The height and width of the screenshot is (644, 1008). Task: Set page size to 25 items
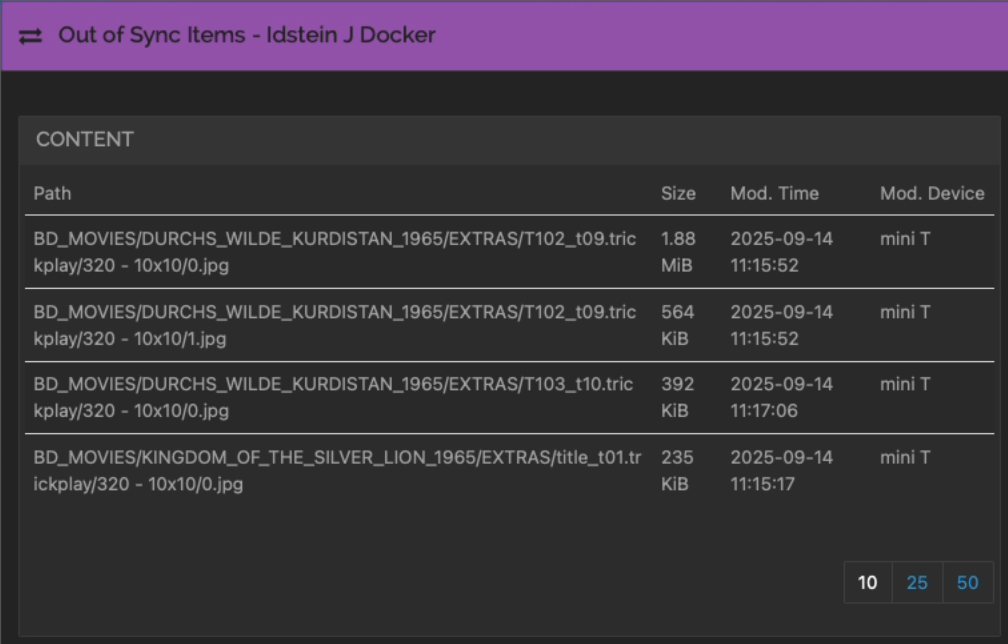coord(917,583)
